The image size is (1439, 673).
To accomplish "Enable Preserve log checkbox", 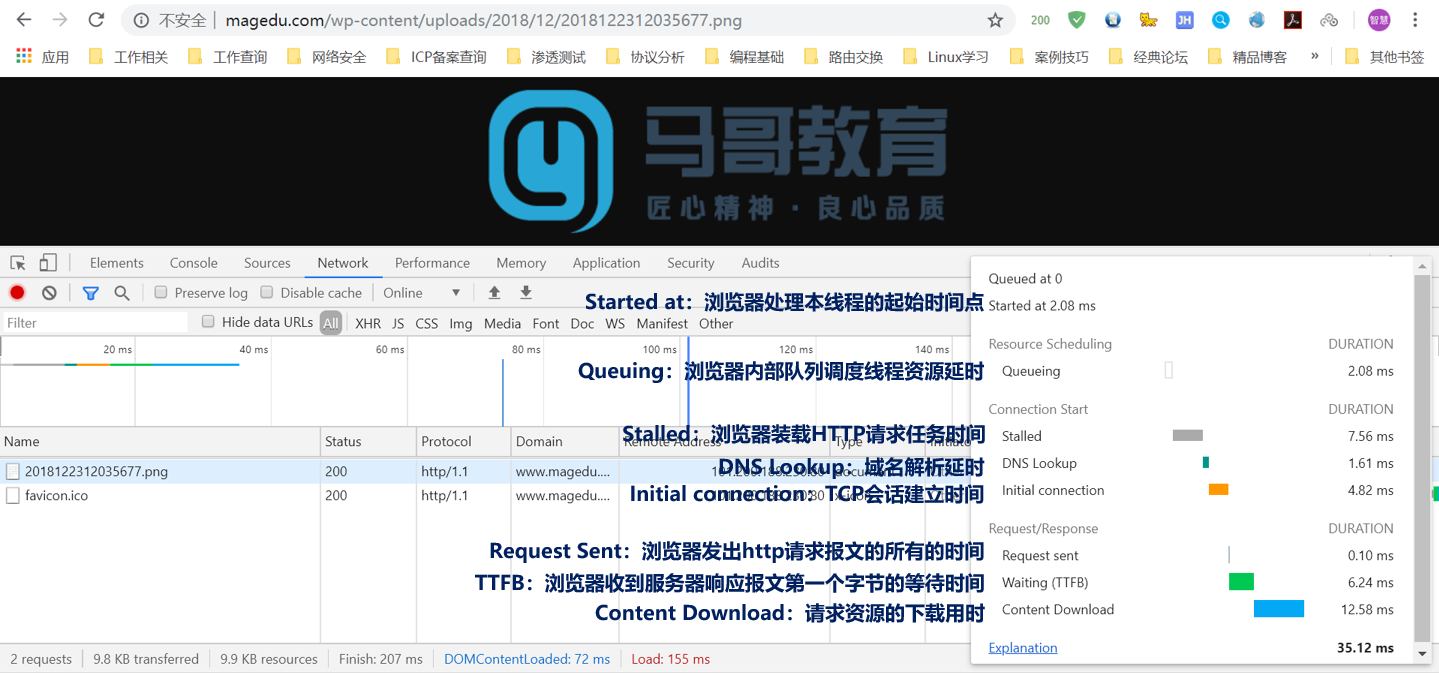I will [x=161, y=293].
